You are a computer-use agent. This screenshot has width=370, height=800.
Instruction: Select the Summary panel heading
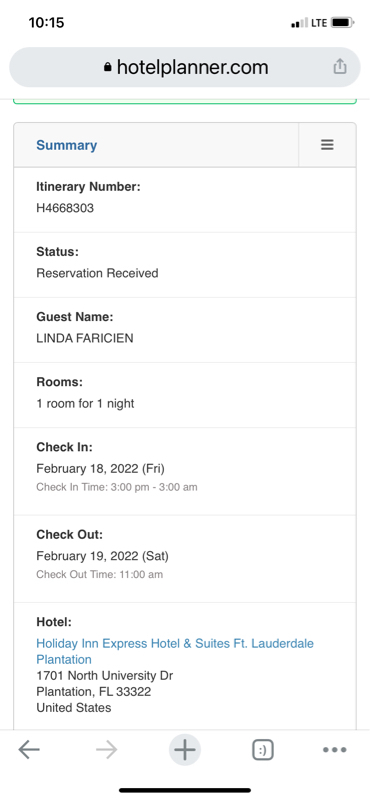[66, 145]
